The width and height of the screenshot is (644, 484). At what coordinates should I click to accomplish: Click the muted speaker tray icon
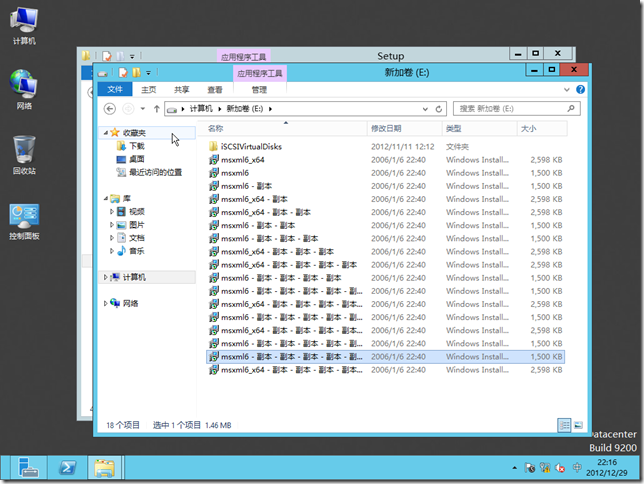coord(560,468)
